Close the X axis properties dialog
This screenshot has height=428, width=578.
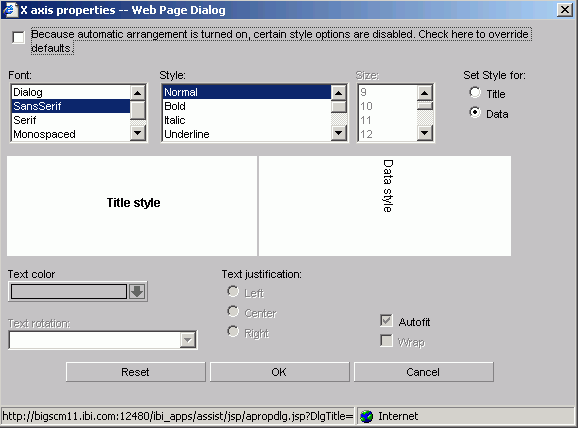coord(565,10)
